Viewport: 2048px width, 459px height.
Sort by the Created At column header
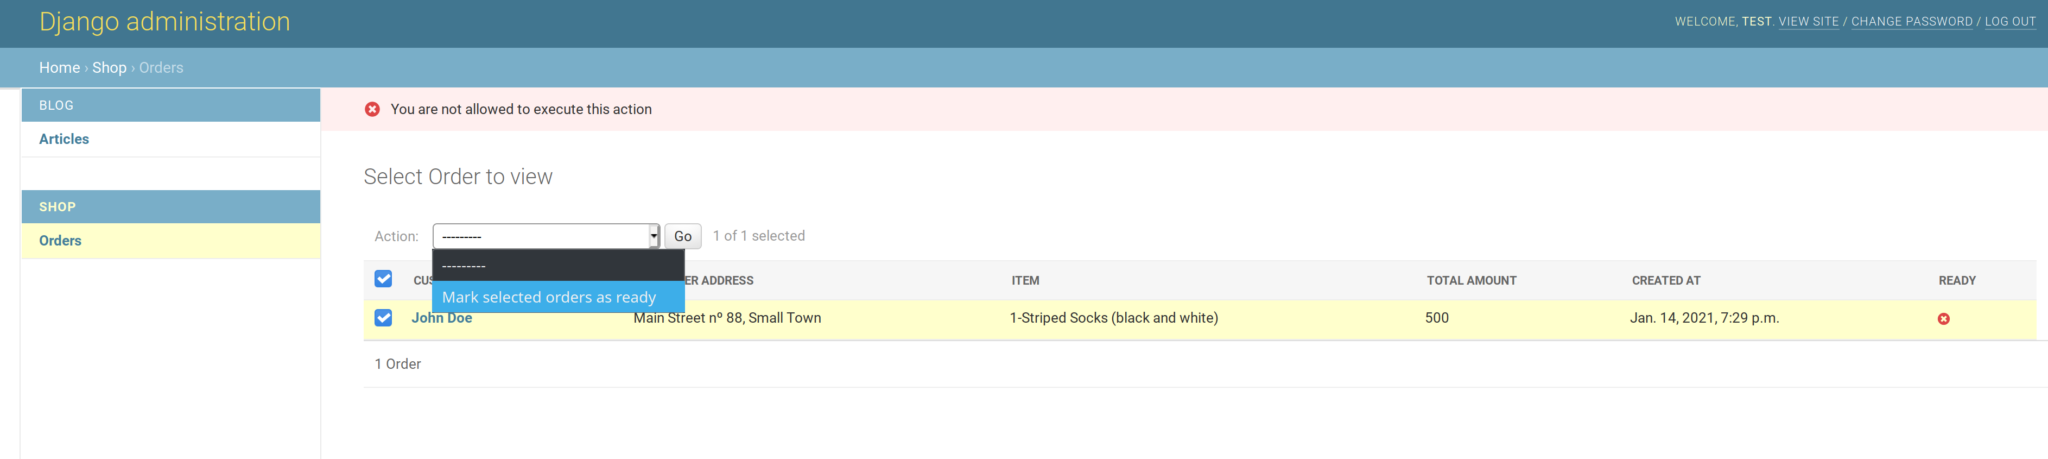(1666, 281)
